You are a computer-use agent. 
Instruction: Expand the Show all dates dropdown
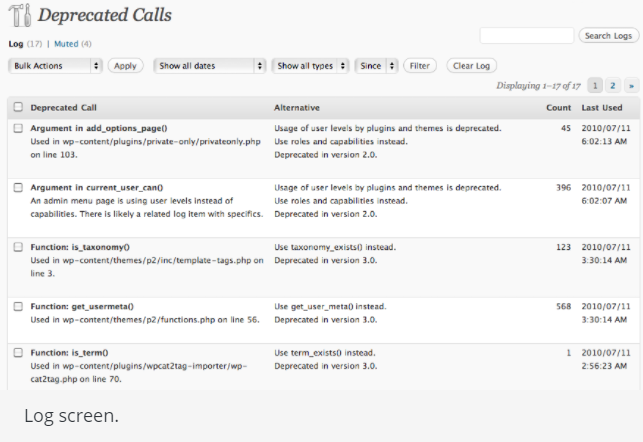point(209,65)
